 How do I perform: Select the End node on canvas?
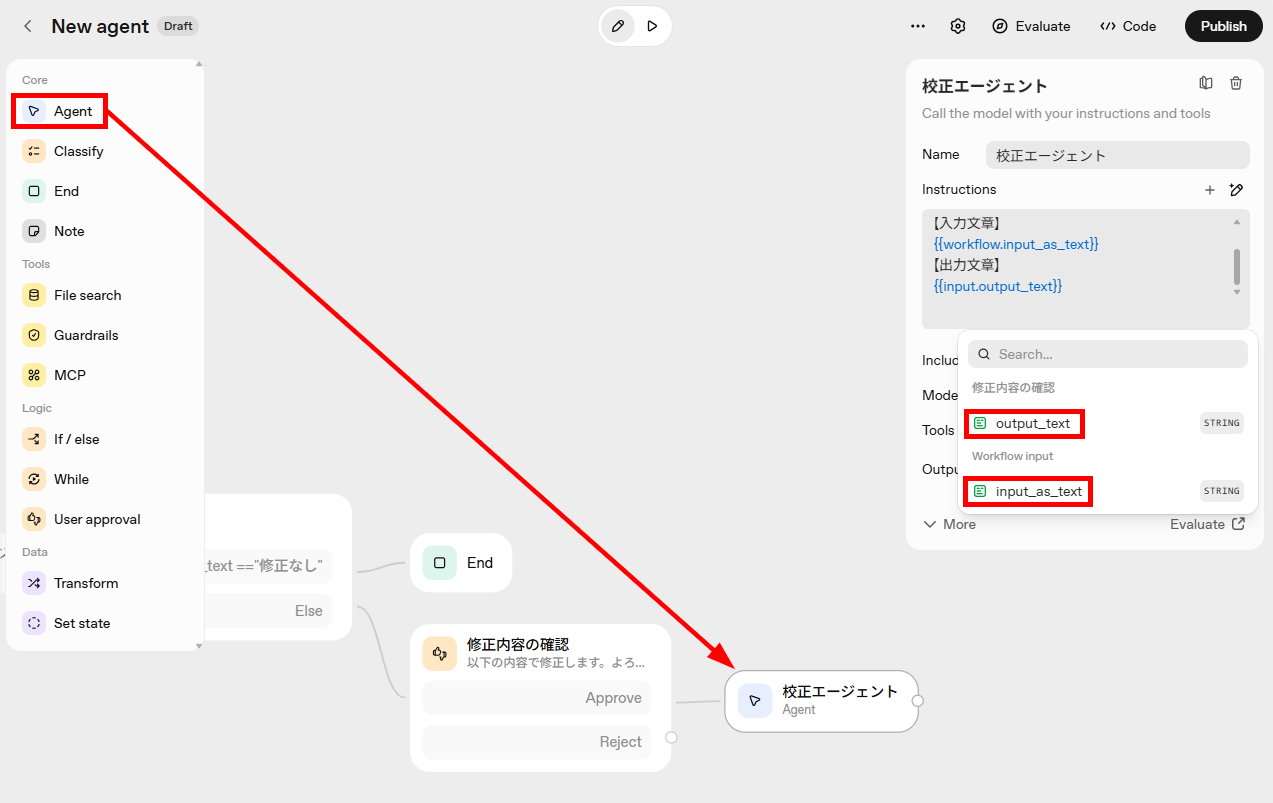461,563
